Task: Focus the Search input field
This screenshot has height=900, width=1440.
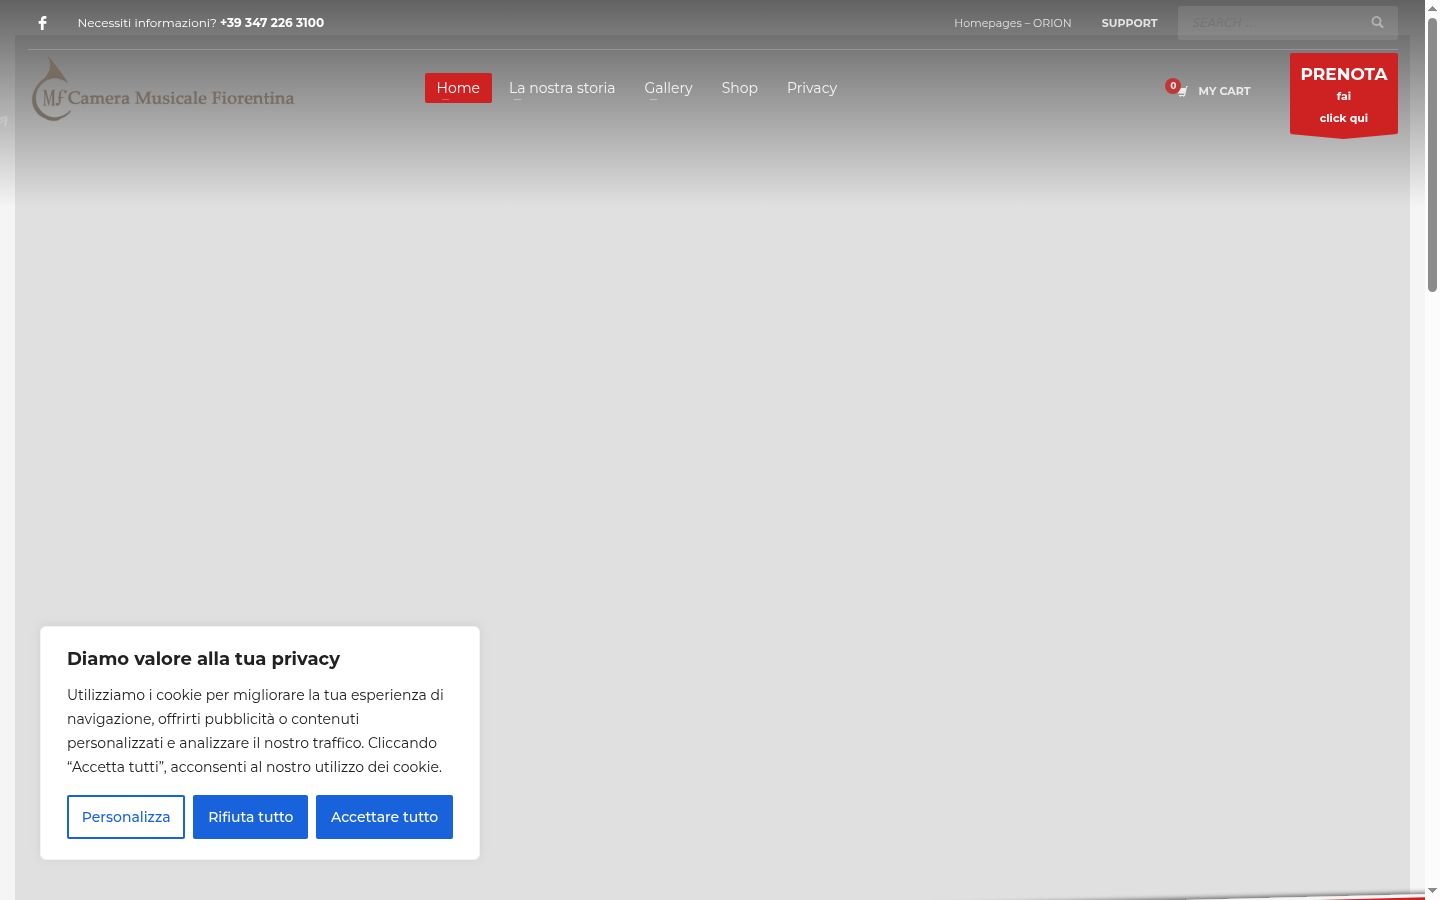Action: pos(1275,22)
